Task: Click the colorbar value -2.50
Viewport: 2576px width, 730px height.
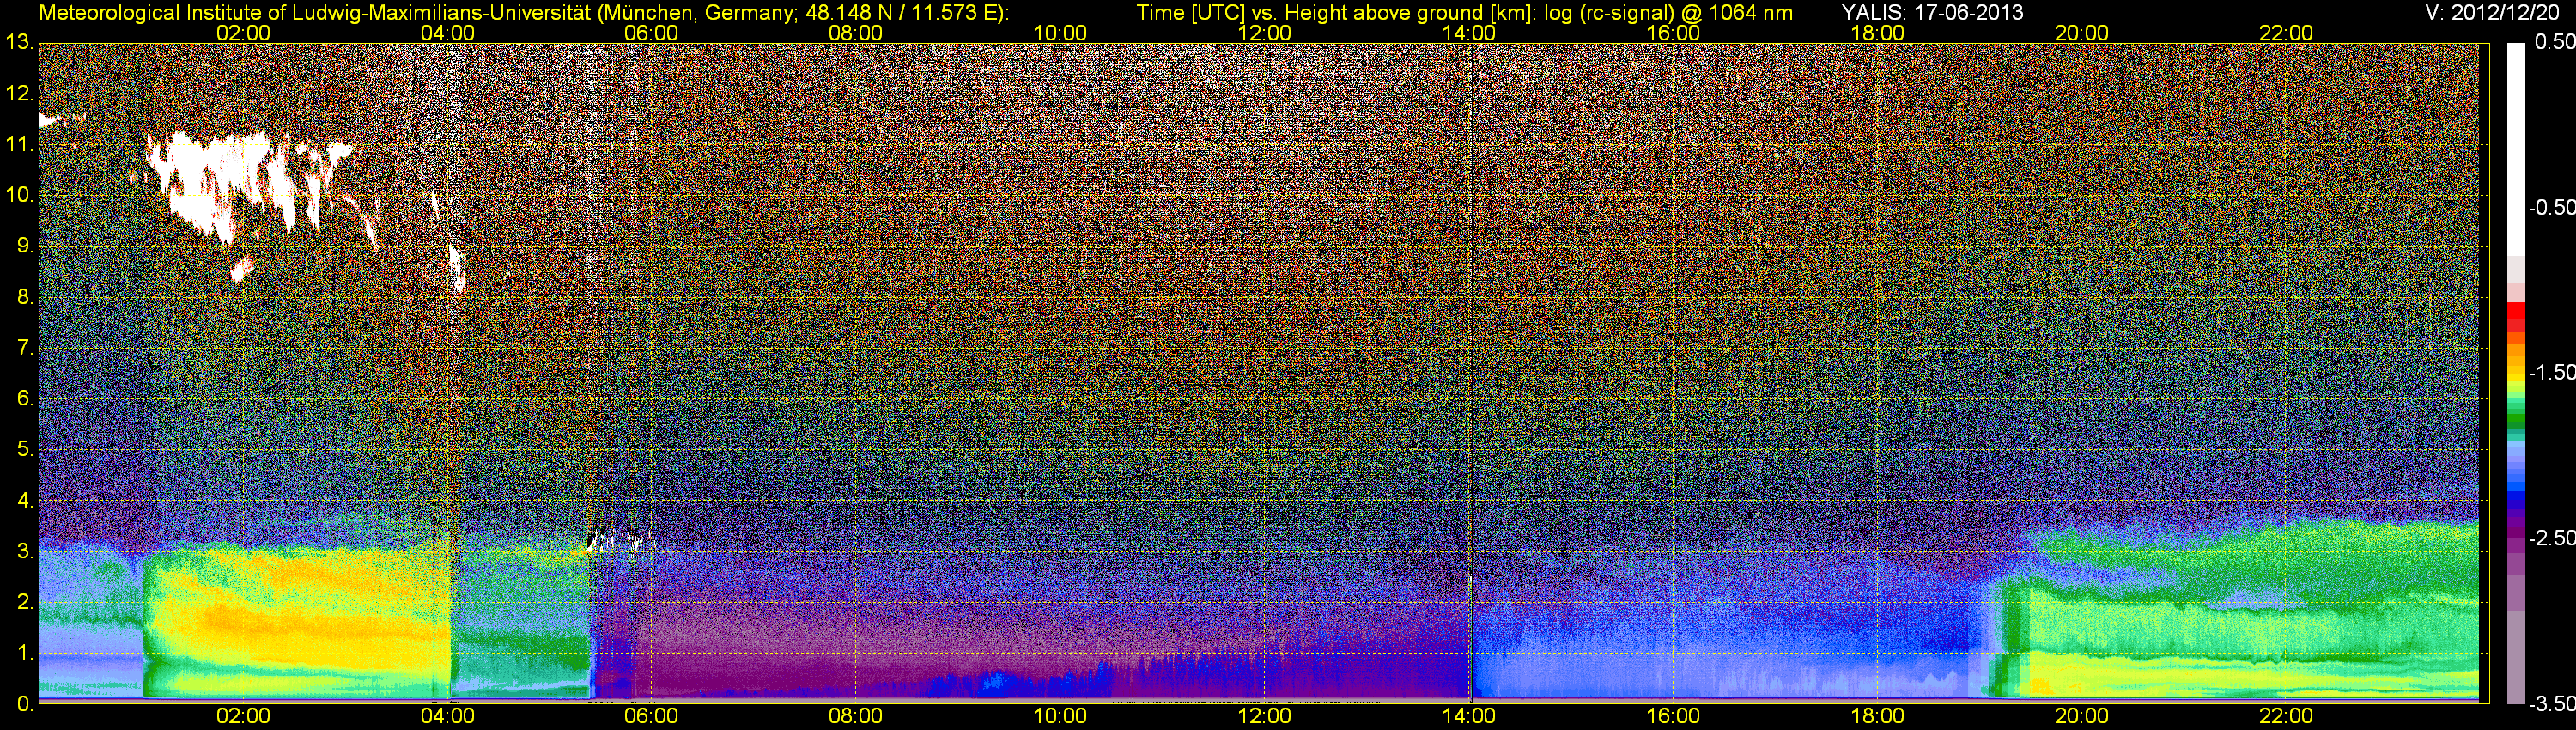Action: 2551,538
